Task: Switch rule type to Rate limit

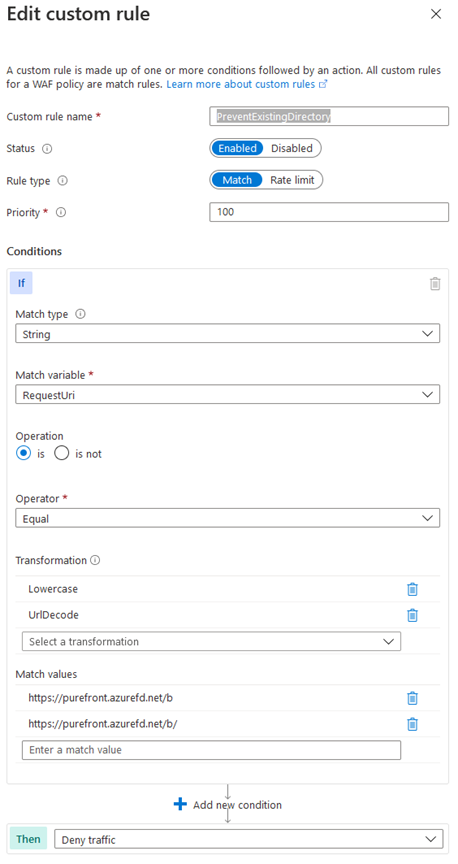Action: (292, 180)
